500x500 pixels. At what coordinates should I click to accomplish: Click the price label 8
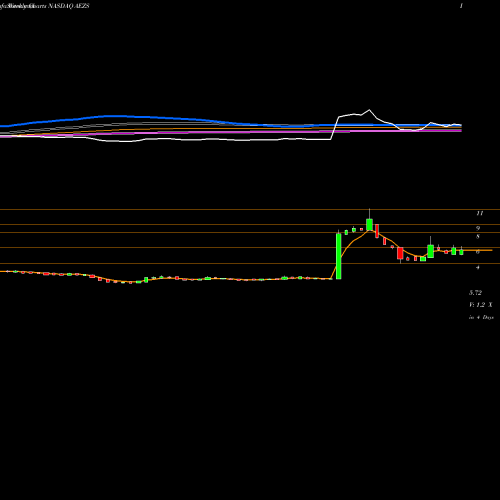pos(478,237)
